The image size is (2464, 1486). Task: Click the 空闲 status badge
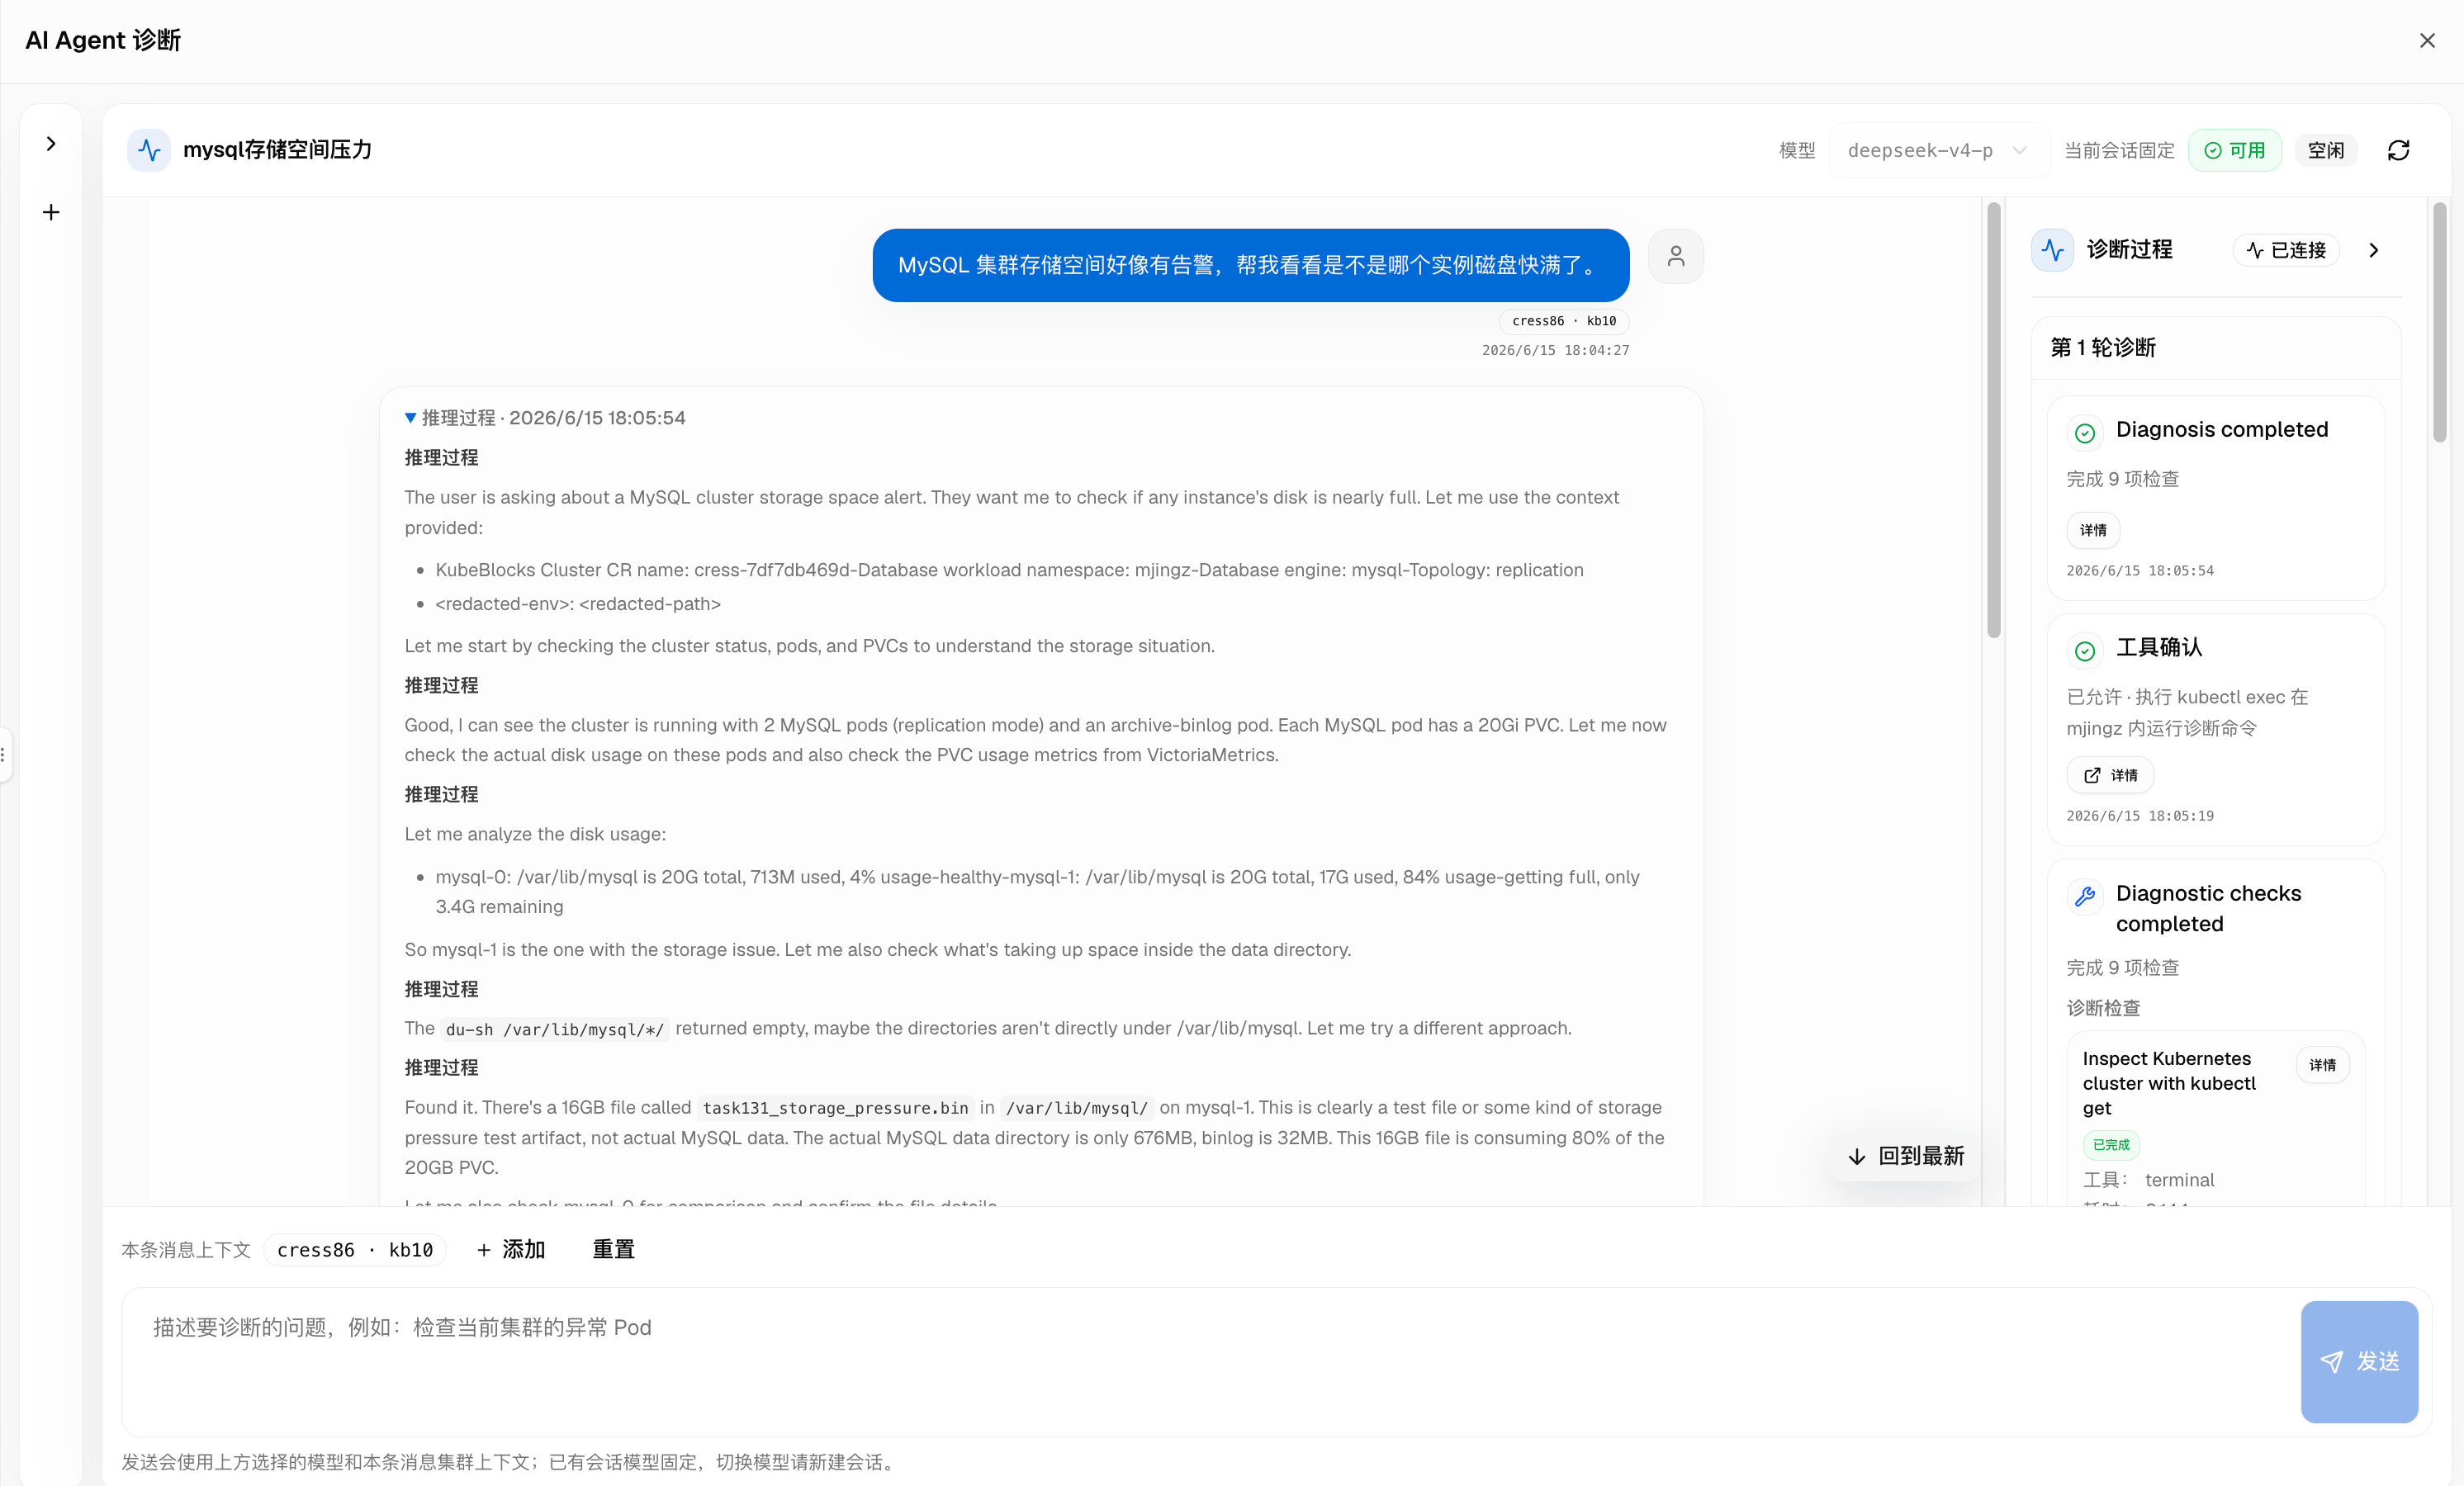pyautogui.click(x=2326, y=150)
